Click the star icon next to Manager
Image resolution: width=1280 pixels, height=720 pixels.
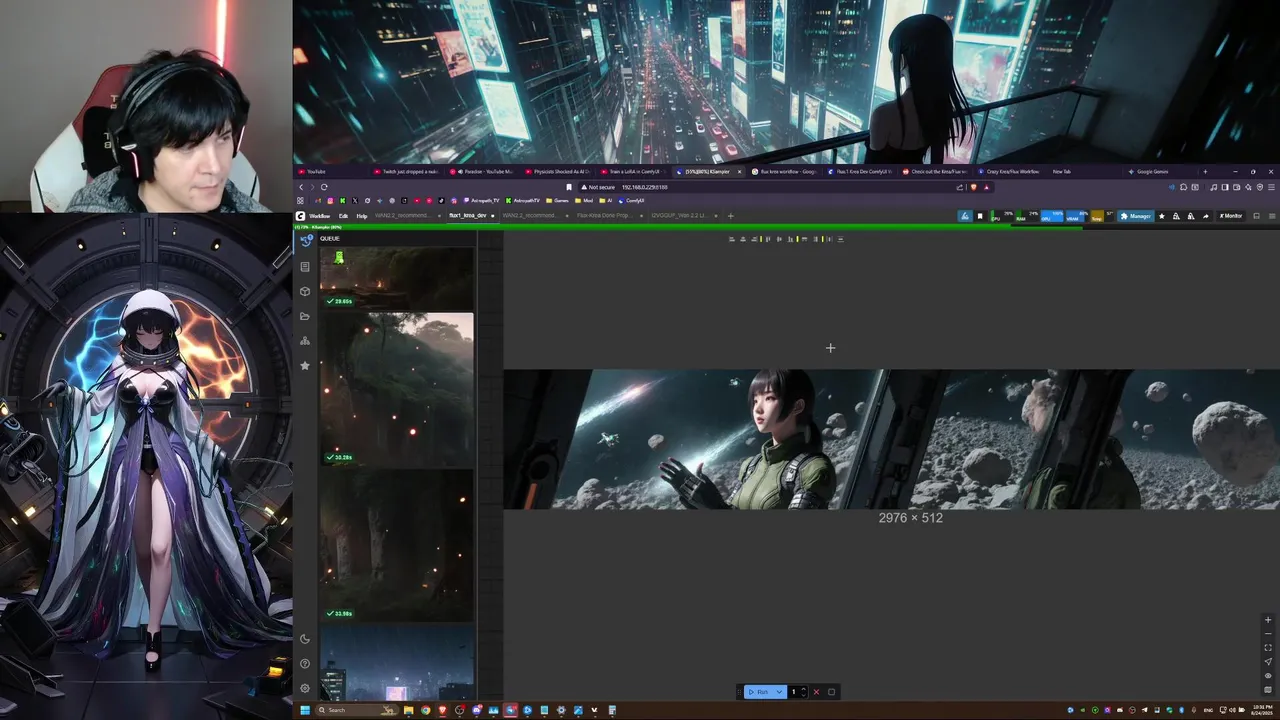click(x=1162, y=216)
